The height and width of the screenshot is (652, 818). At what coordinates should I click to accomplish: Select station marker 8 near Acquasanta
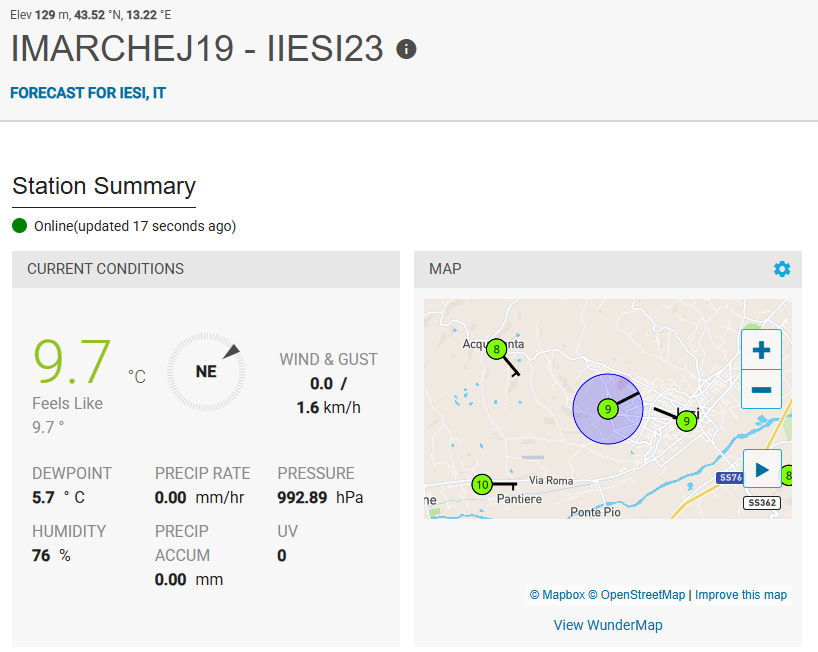pyautogui.click(x=496, y=349)
